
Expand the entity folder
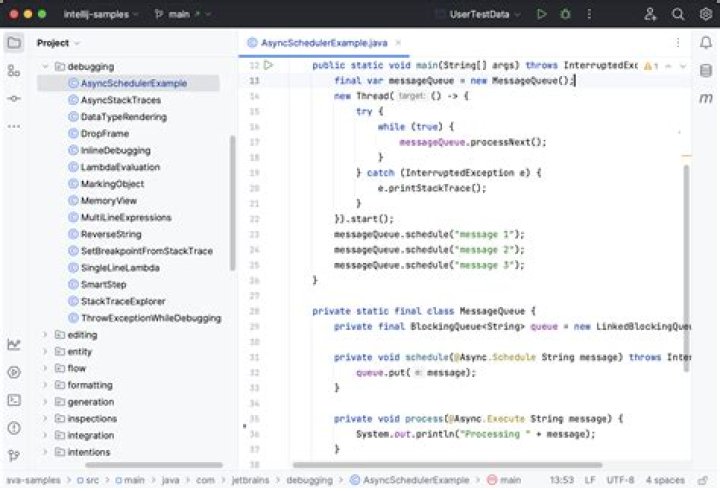(x=45, y=352)
